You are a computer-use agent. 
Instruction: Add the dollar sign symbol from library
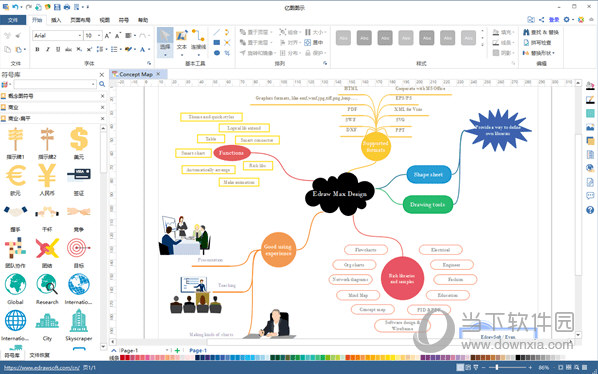[x=79, y=139]
